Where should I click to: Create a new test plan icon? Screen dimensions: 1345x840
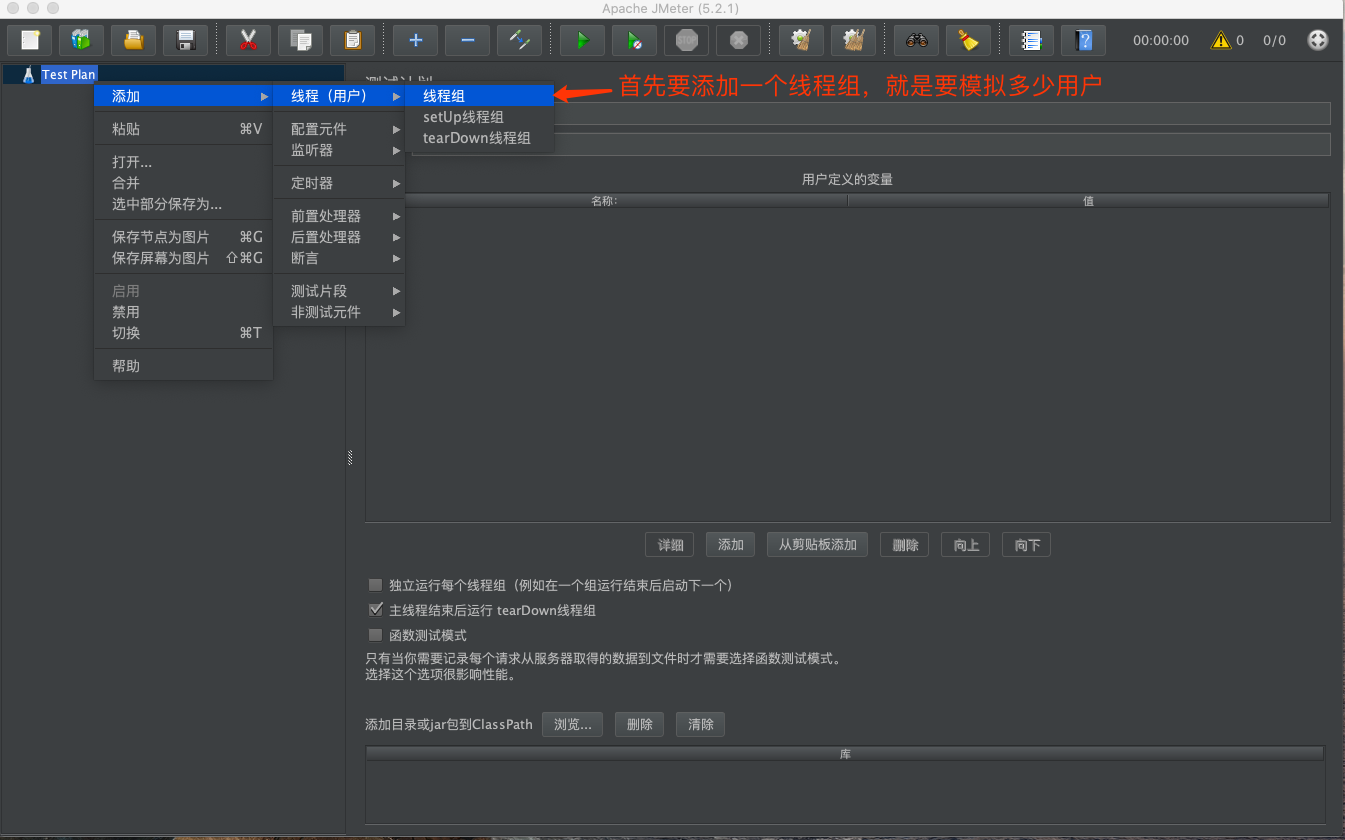(30, 41)
